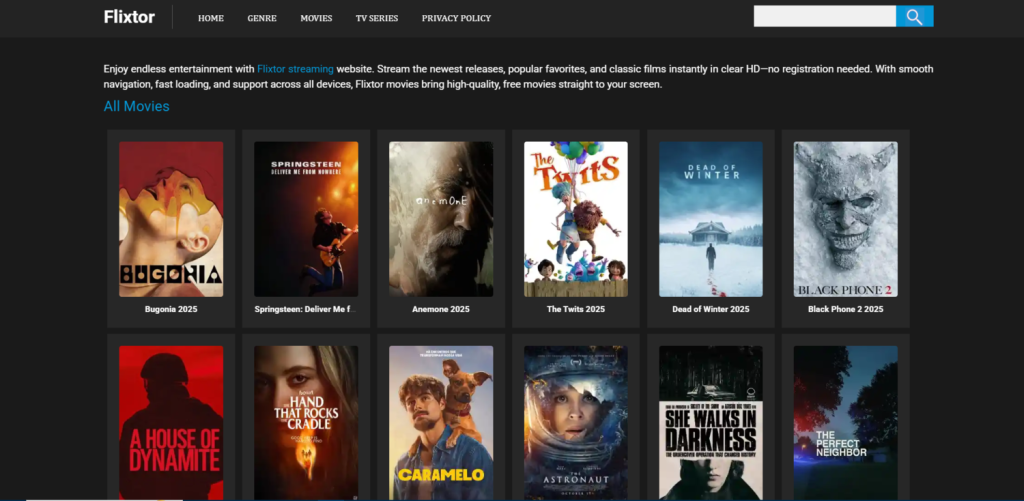The width and height of the screenshot is (1024, 501).
Task: Click the 'Dead of Winter 2025' title
Action: [x=711, y=309]
